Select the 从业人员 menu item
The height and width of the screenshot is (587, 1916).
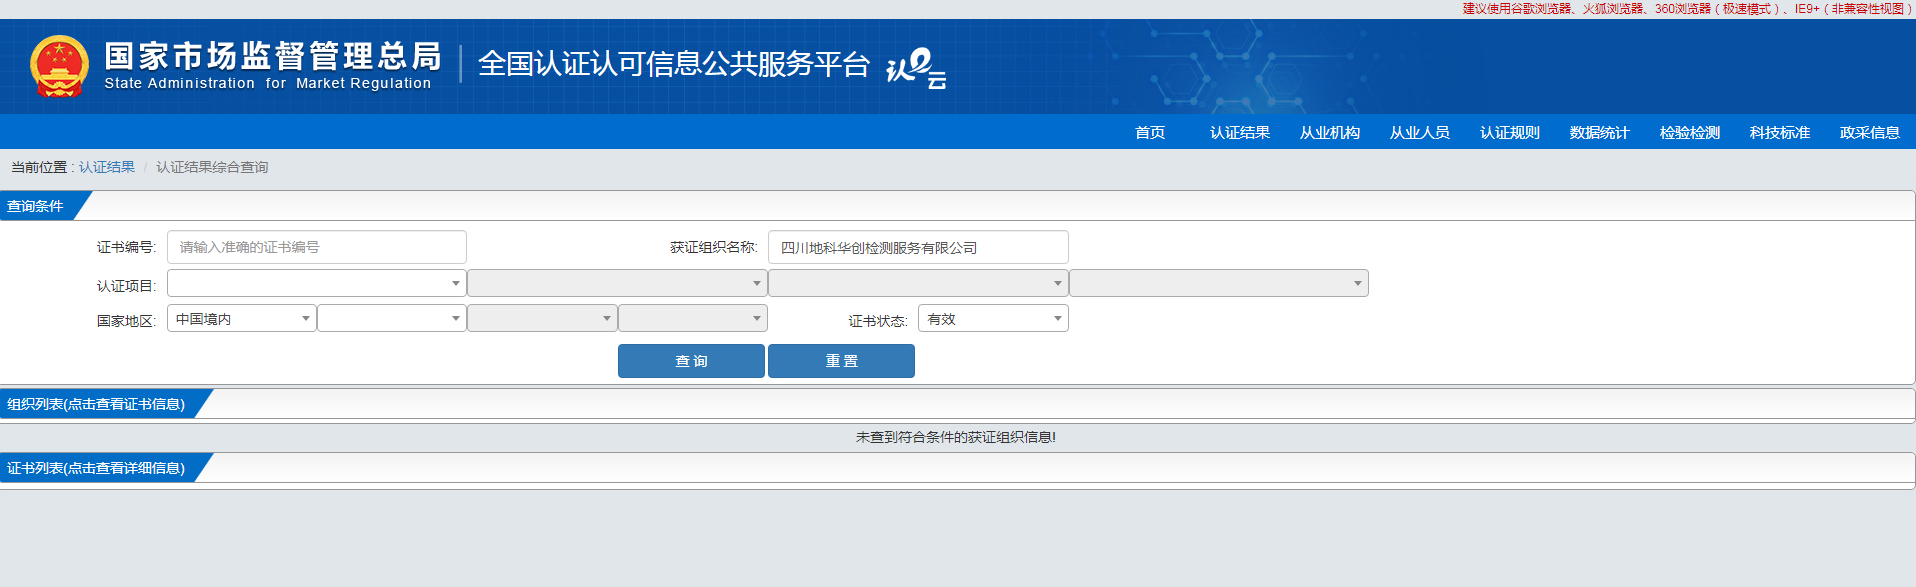1420,132
